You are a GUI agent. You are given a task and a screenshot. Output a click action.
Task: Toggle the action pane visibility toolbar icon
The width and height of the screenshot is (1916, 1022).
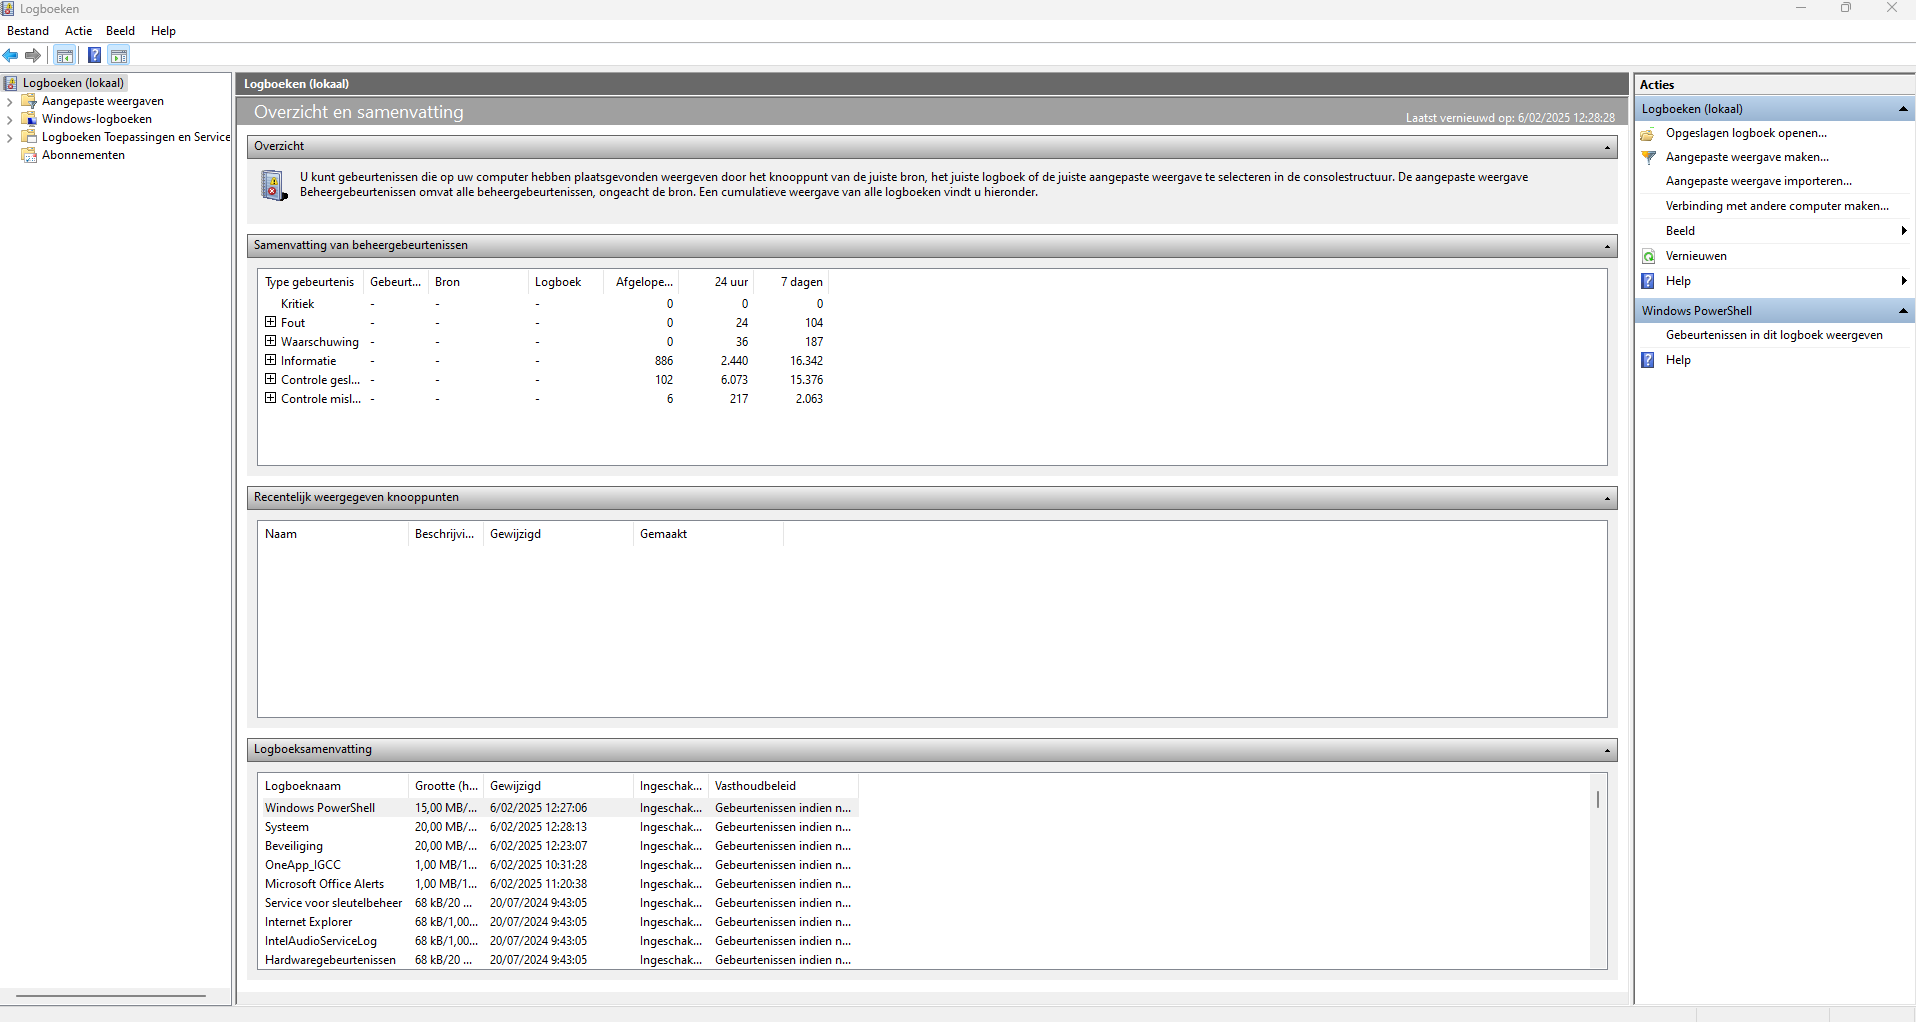[x=119, y=55]
